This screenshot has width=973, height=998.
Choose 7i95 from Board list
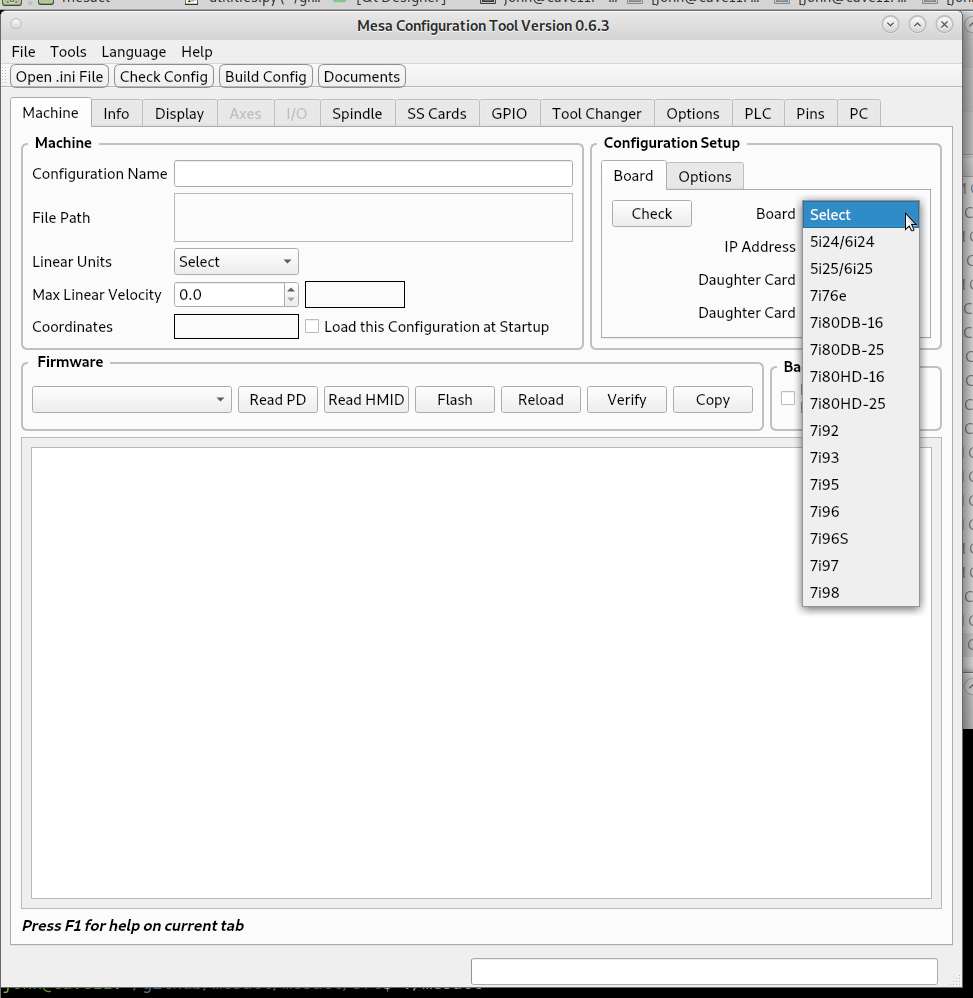tap(860, 484)
